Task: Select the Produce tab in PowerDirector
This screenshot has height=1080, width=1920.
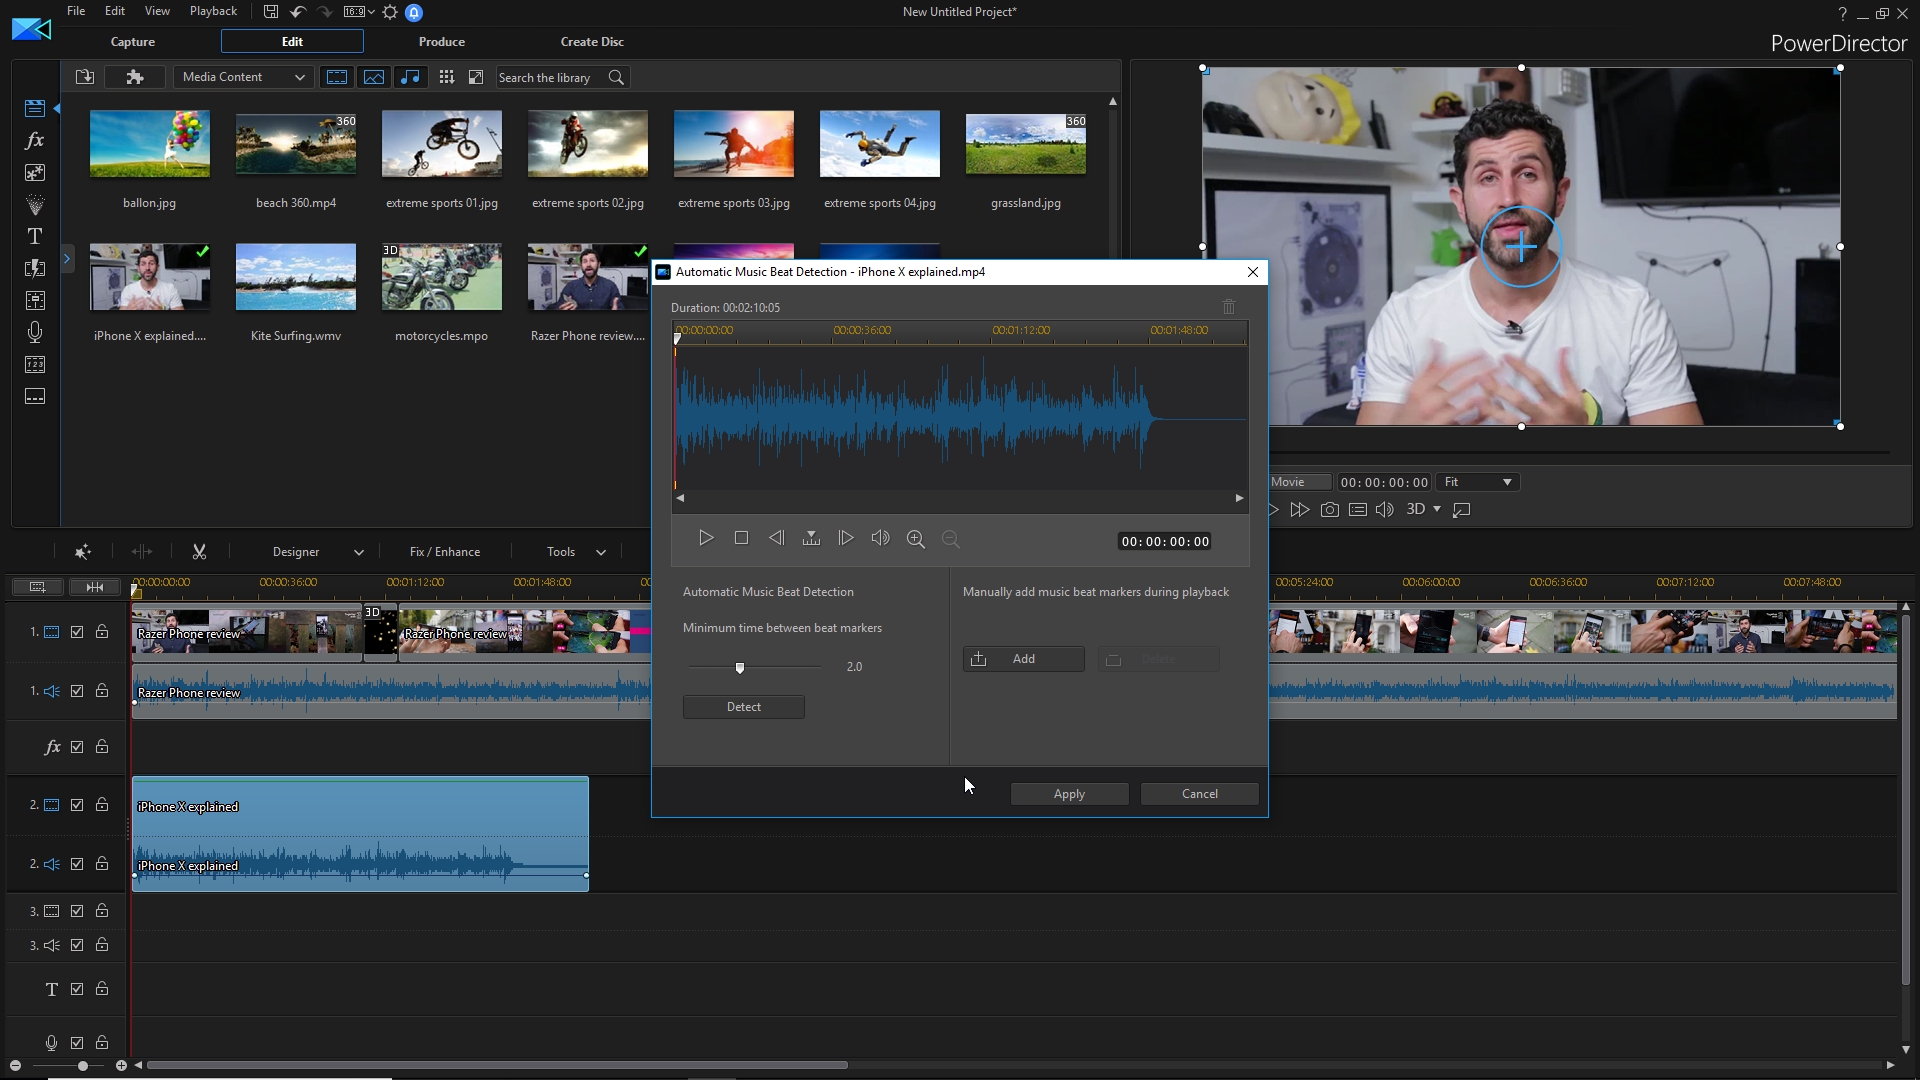Action: click(442, 41)
